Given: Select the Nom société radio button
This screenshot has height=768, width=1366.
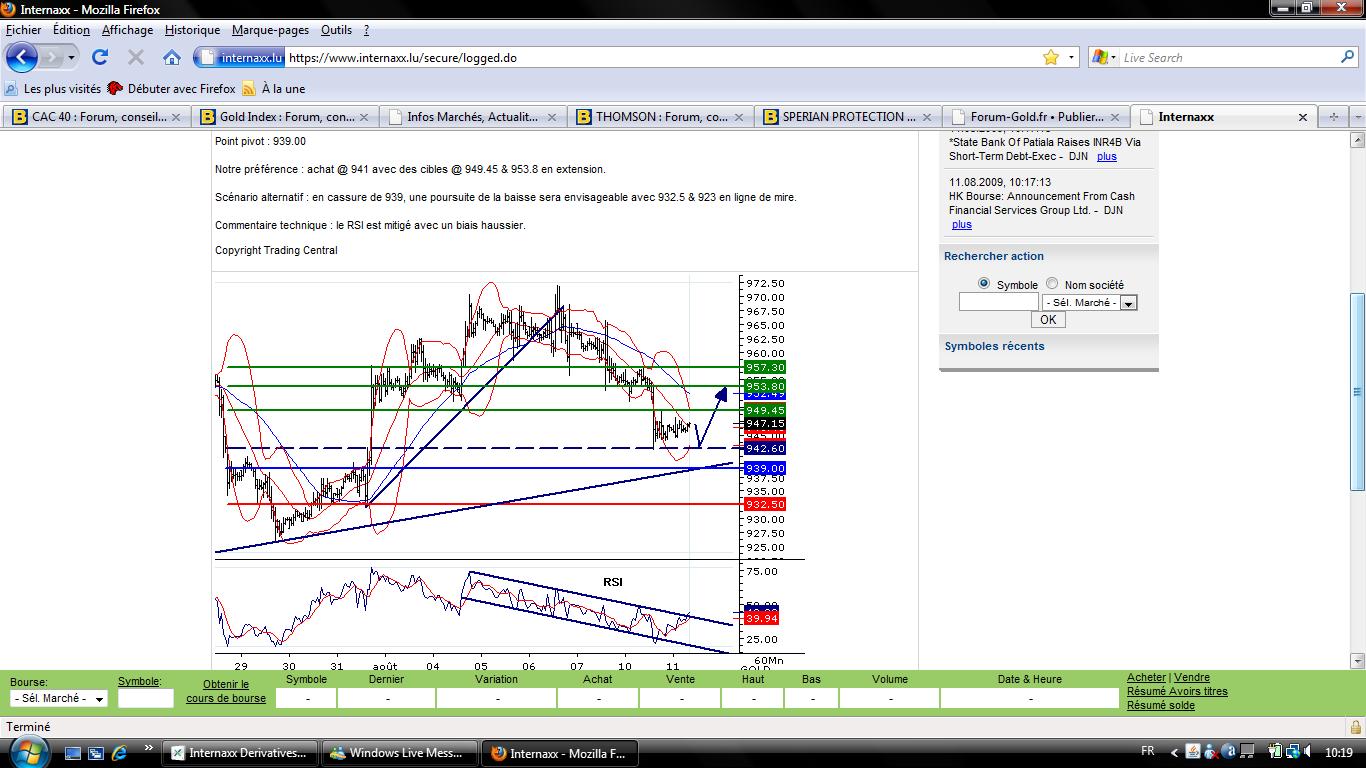Looking at the screenshot, I should pyautogui.click(x=1052, y=284).
